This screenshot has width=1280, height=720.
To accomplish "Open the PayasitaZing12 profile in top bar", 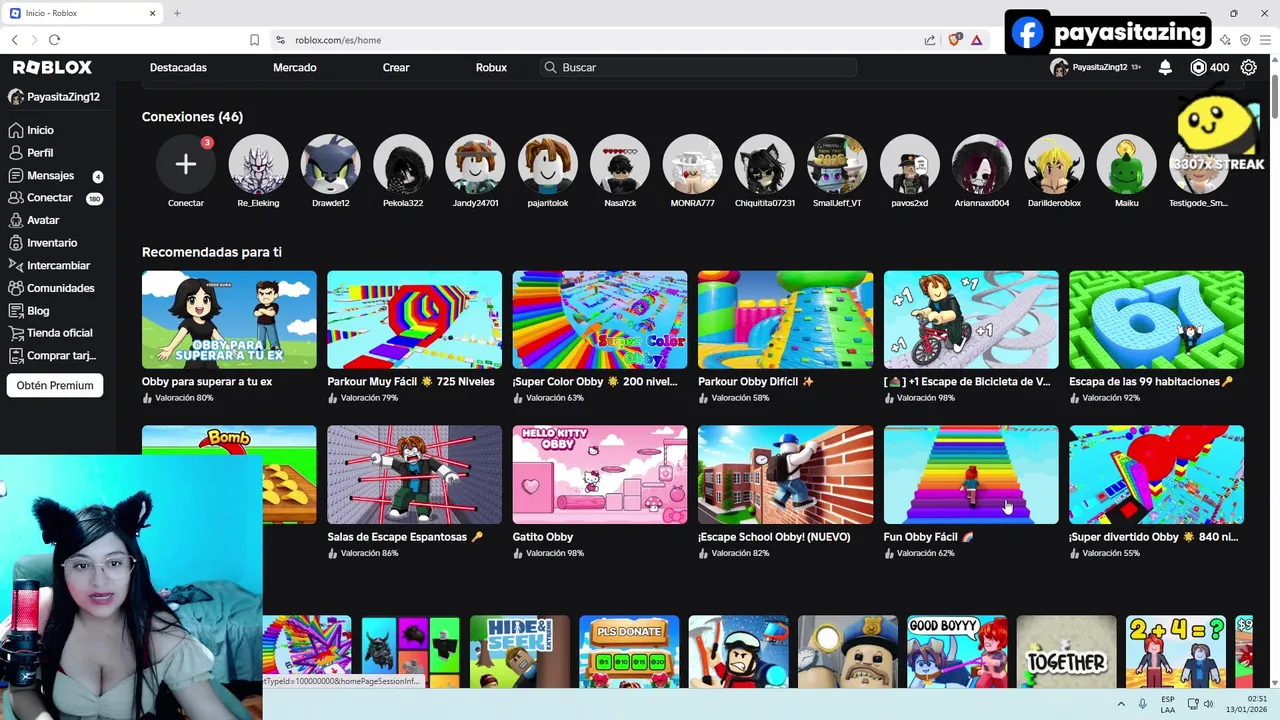I will tap(1095, 67).
